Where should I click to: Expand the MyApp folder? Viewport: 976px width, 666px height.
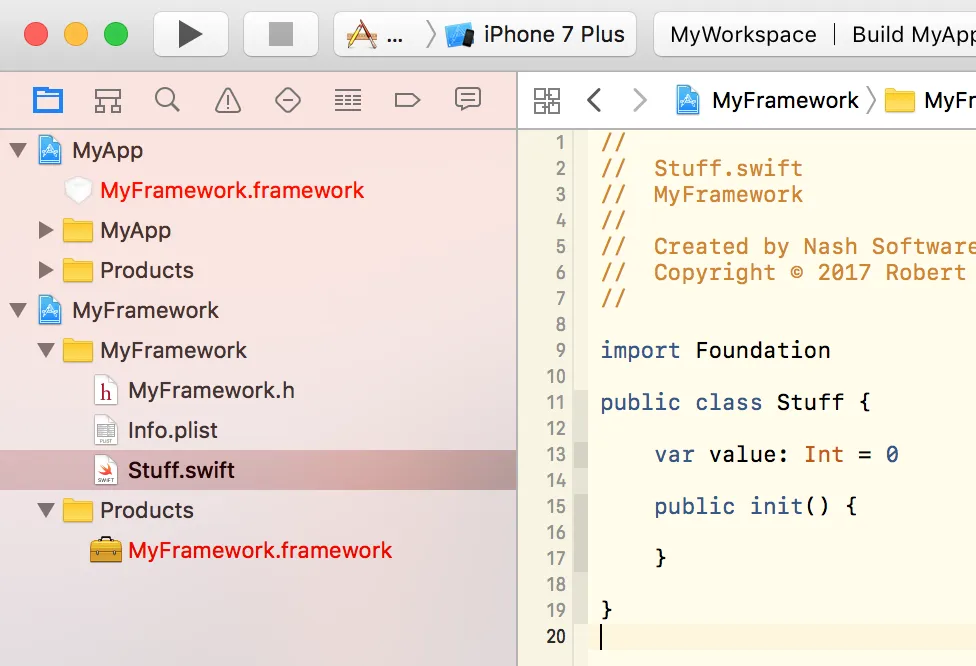click(45, 230)
